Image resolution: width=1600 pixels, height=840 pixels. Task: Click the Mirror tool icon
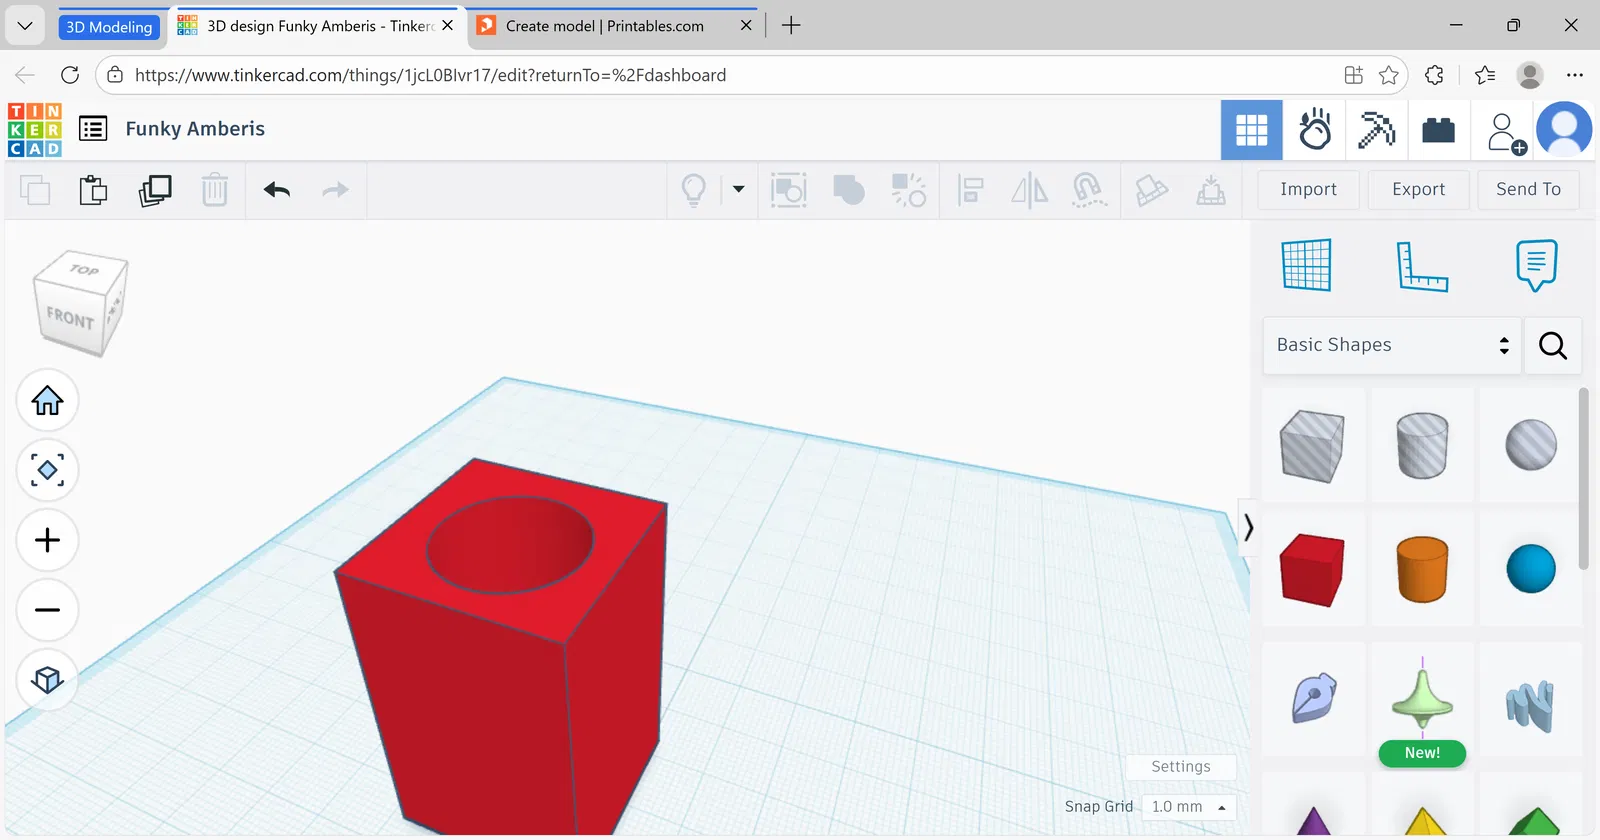coord(1029,190)
